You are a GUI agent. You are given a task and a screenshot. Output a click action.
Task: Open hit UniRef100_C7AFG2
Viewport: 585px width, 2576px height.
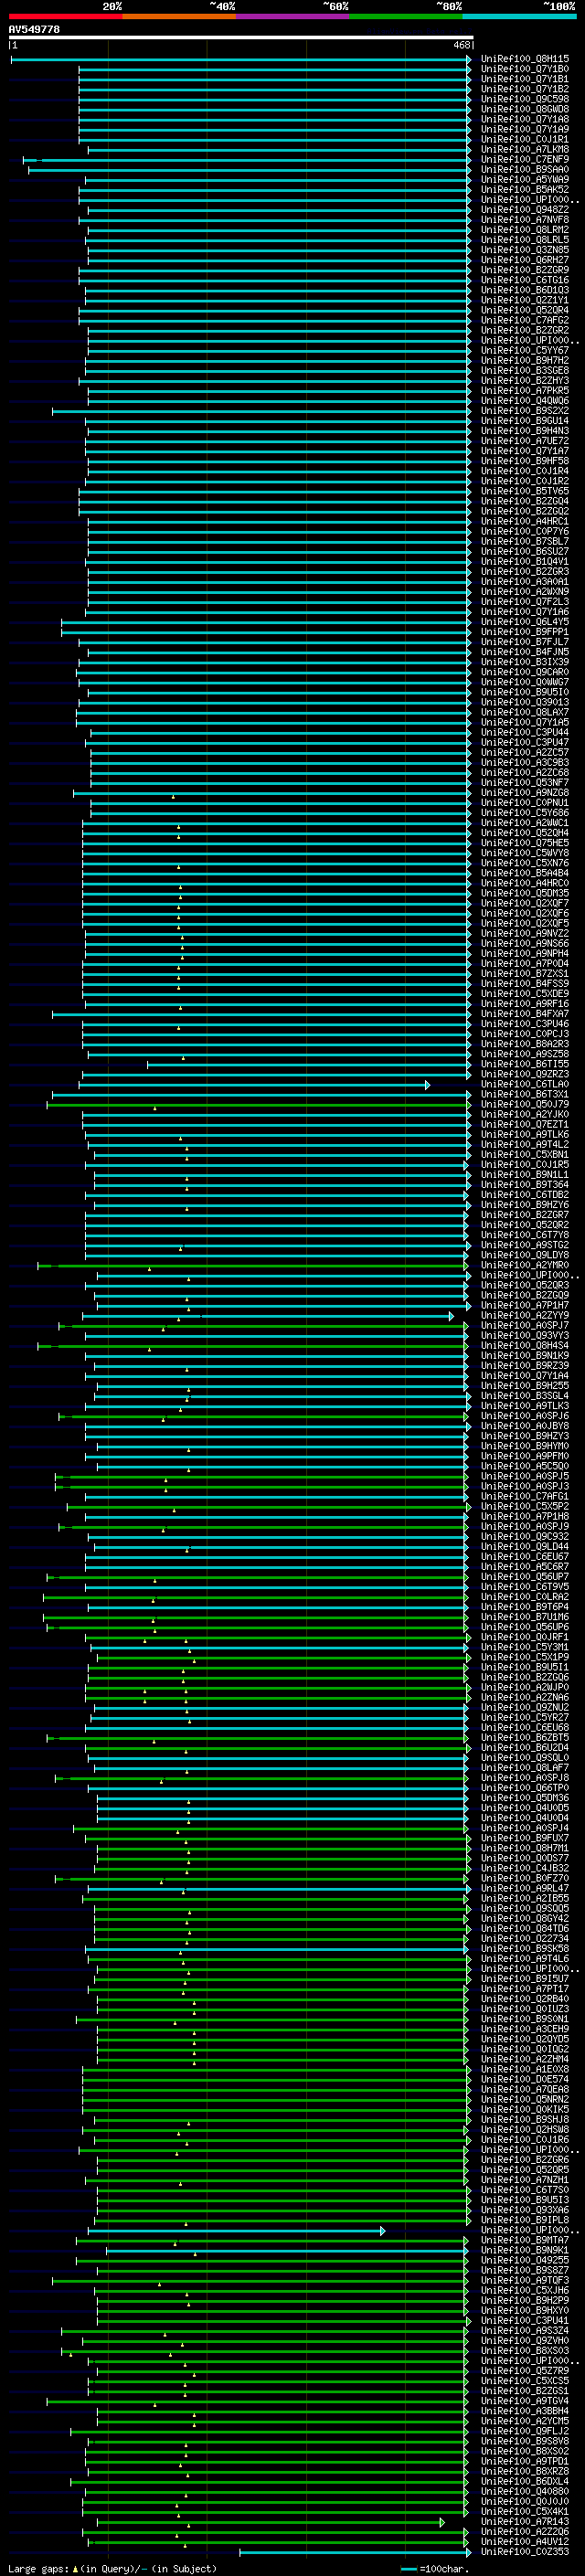tap(525, 321)
